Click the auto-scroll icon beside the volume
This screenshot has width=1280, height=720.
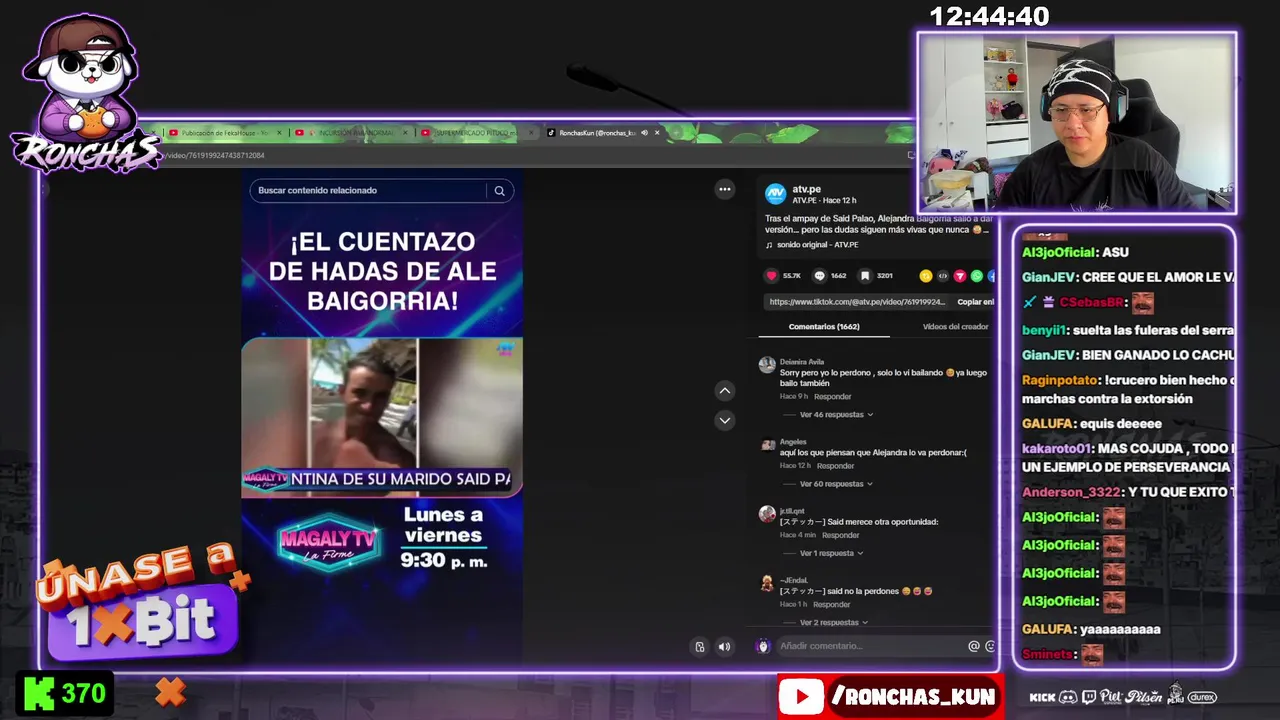tap(700, 647)
